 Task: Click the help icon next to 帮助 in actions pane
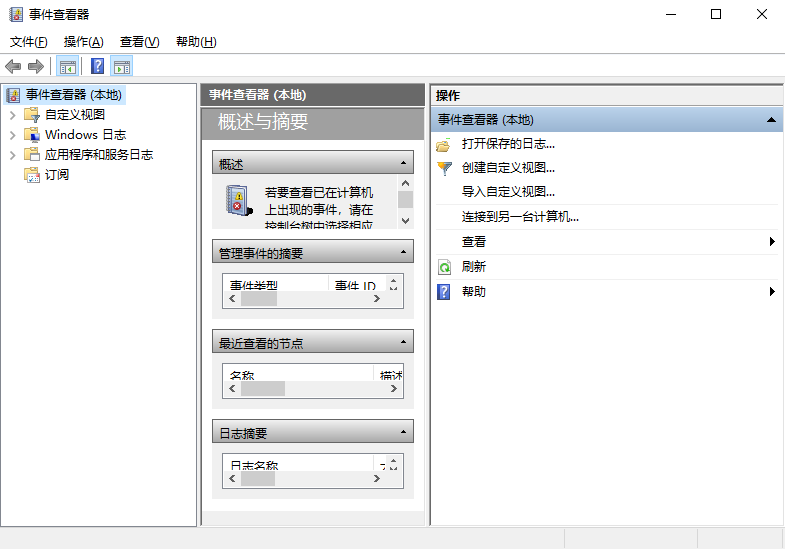click(x=444, y=292)
